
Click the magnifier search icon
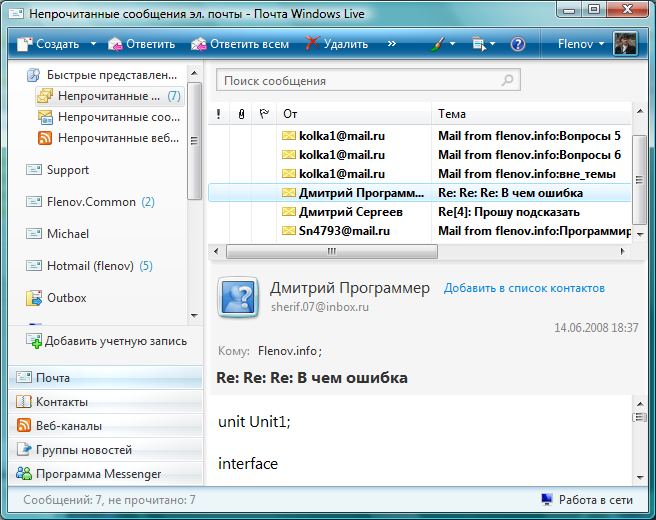click(507, 80)
